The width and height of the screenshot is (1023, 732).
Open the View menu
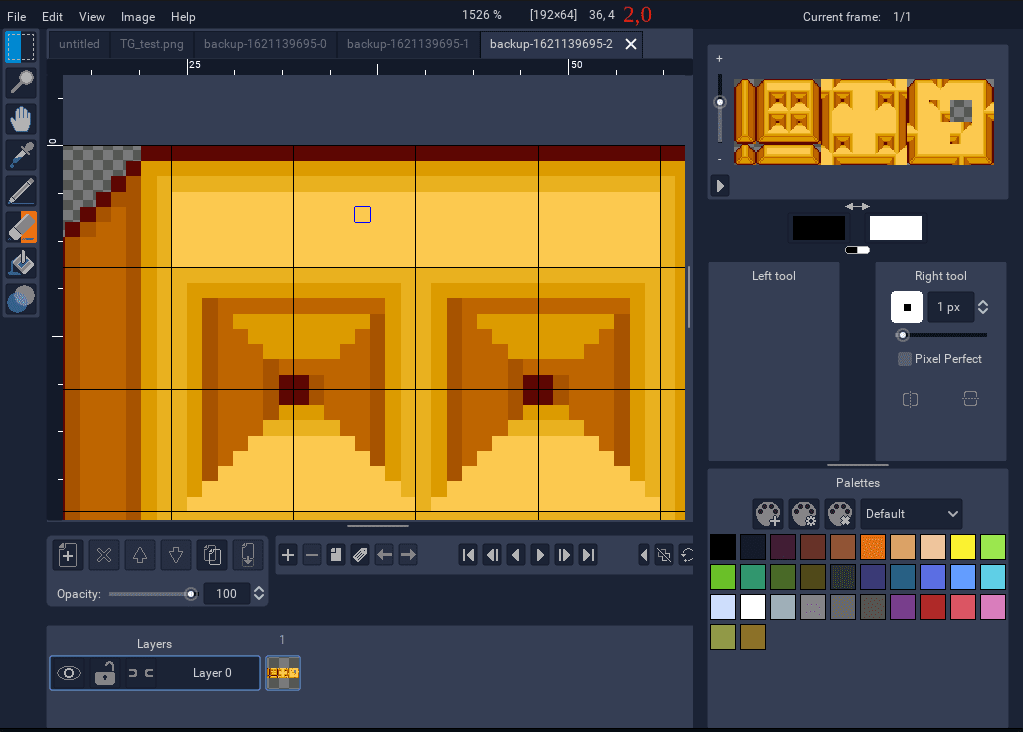point(91,17)
